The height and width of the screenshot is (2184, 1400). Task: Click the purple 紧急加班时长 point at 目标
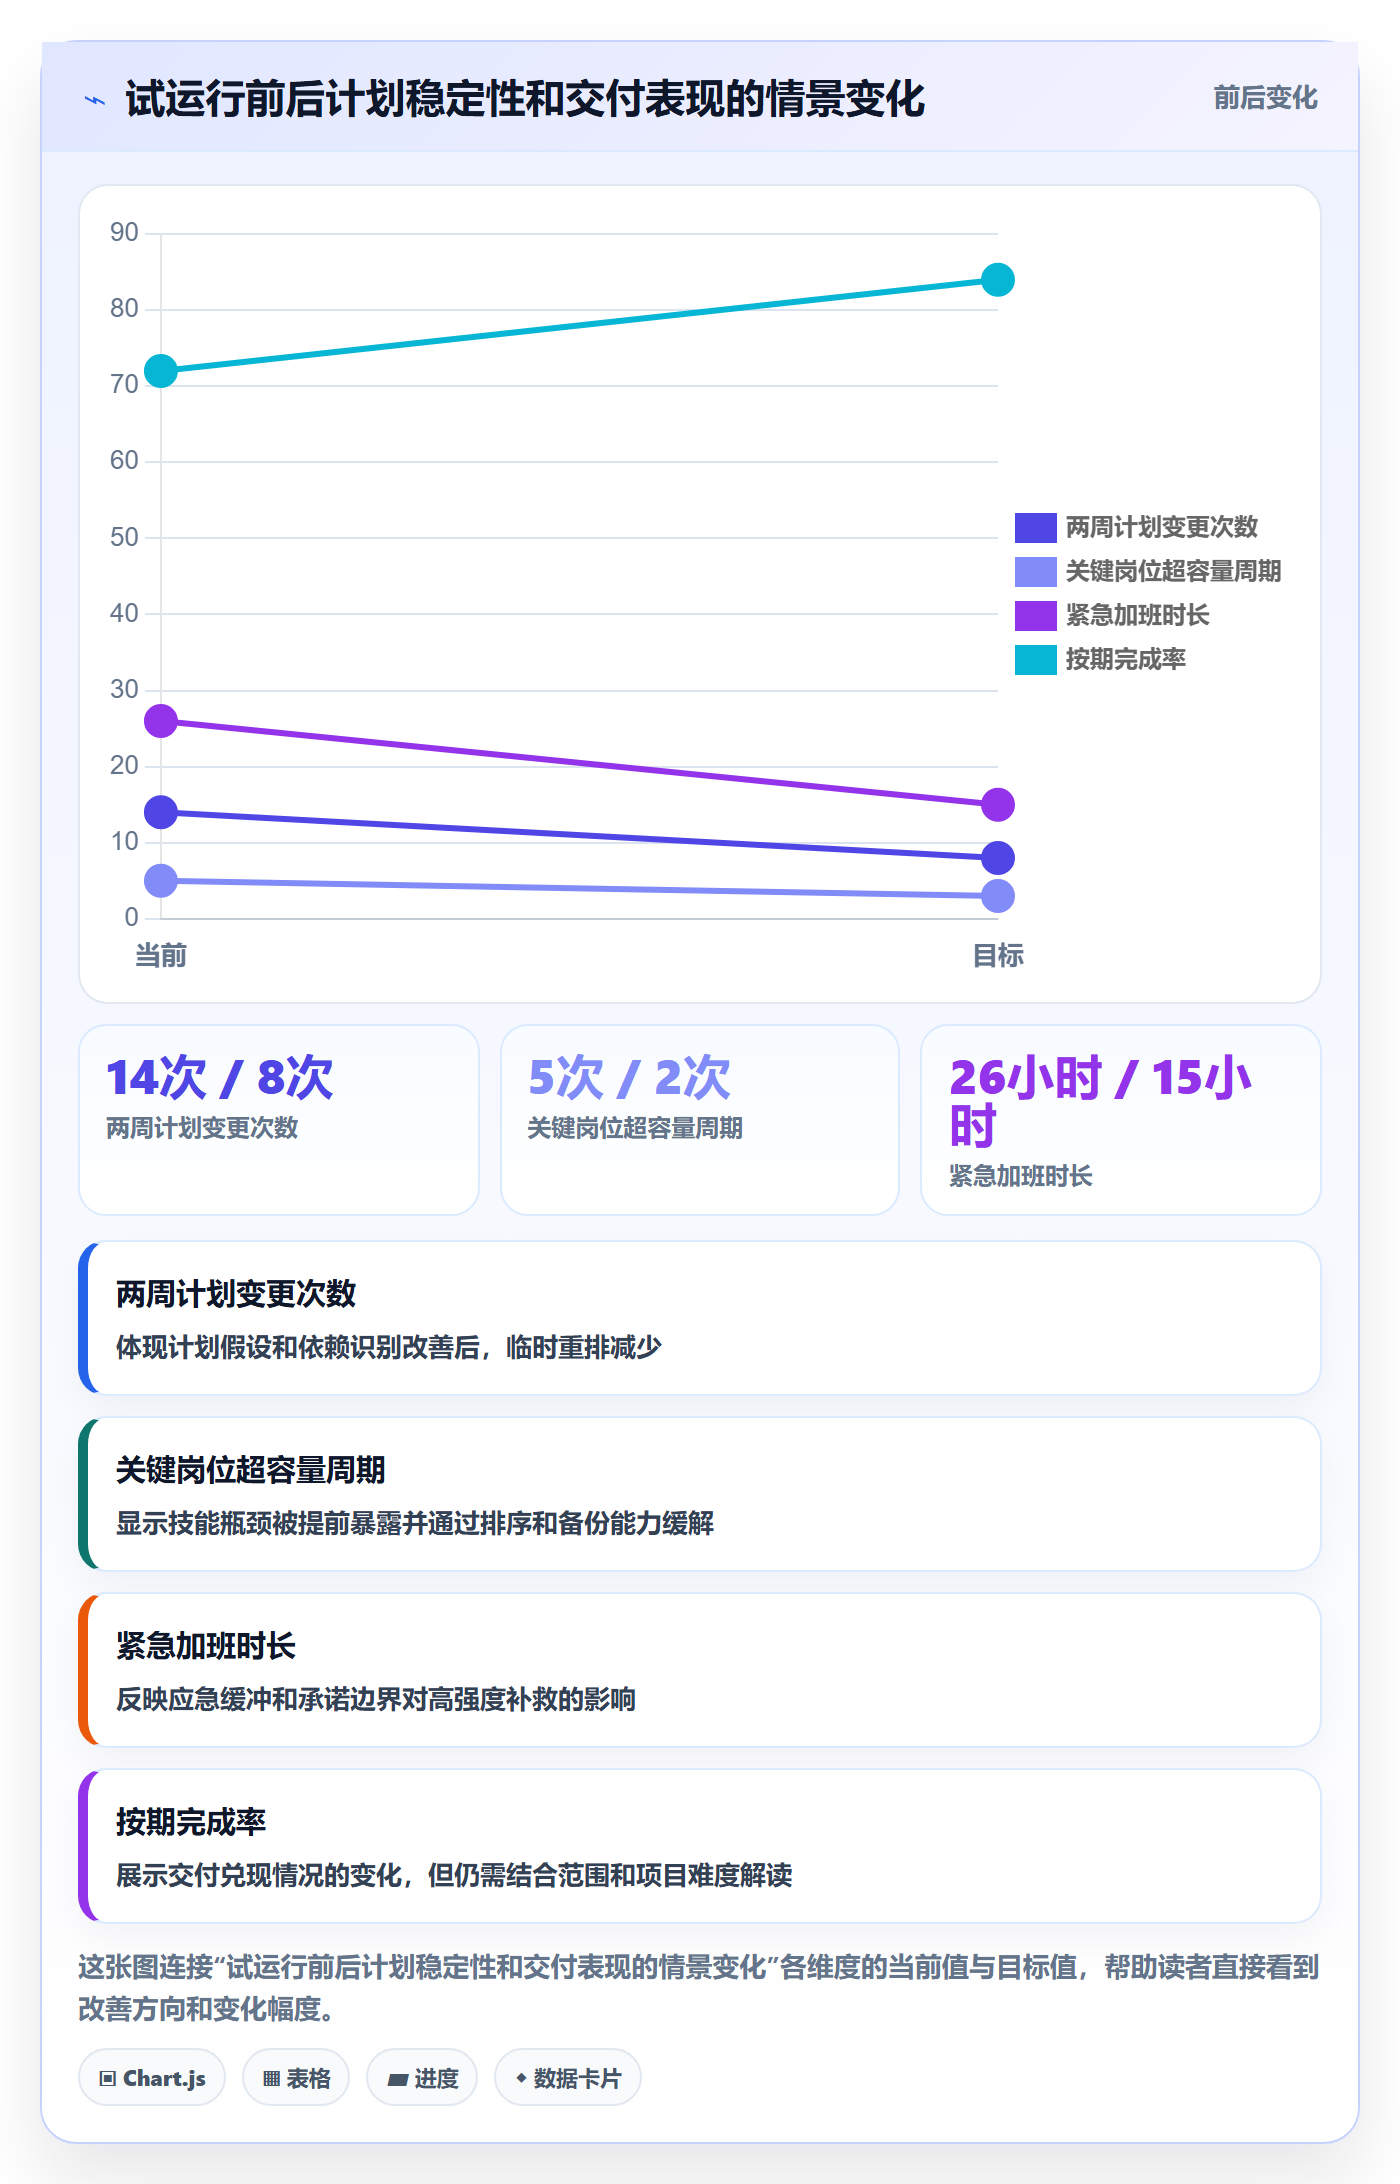[998, 804]
